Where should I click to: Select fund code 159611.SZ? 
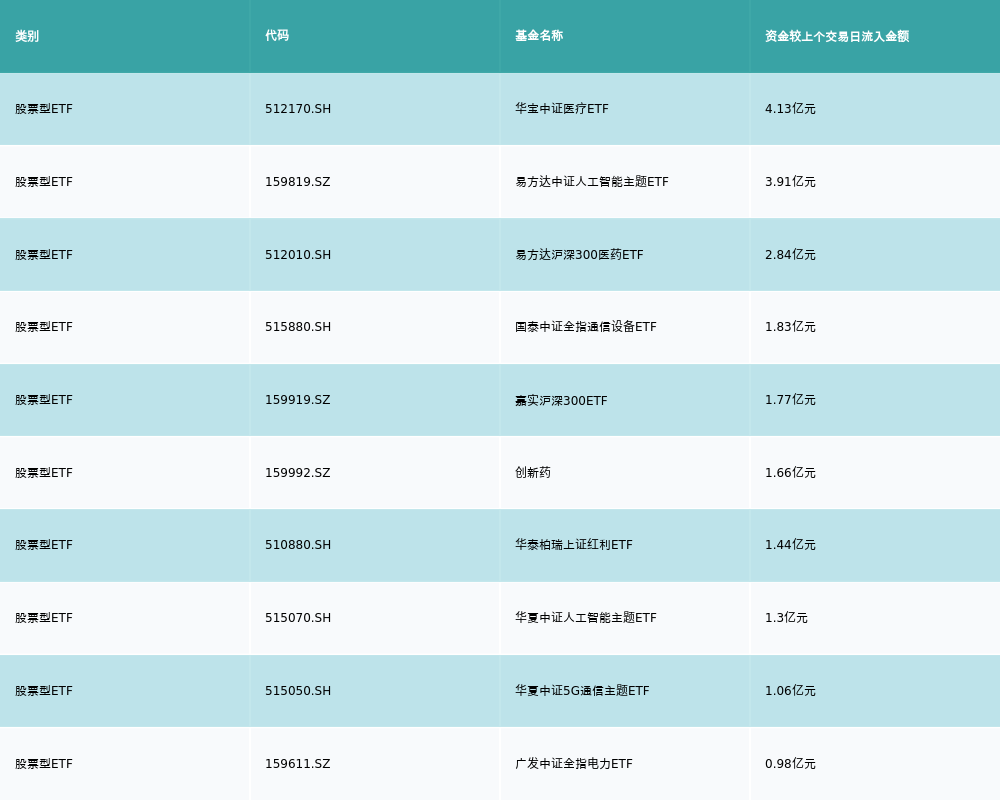point(297,764)
